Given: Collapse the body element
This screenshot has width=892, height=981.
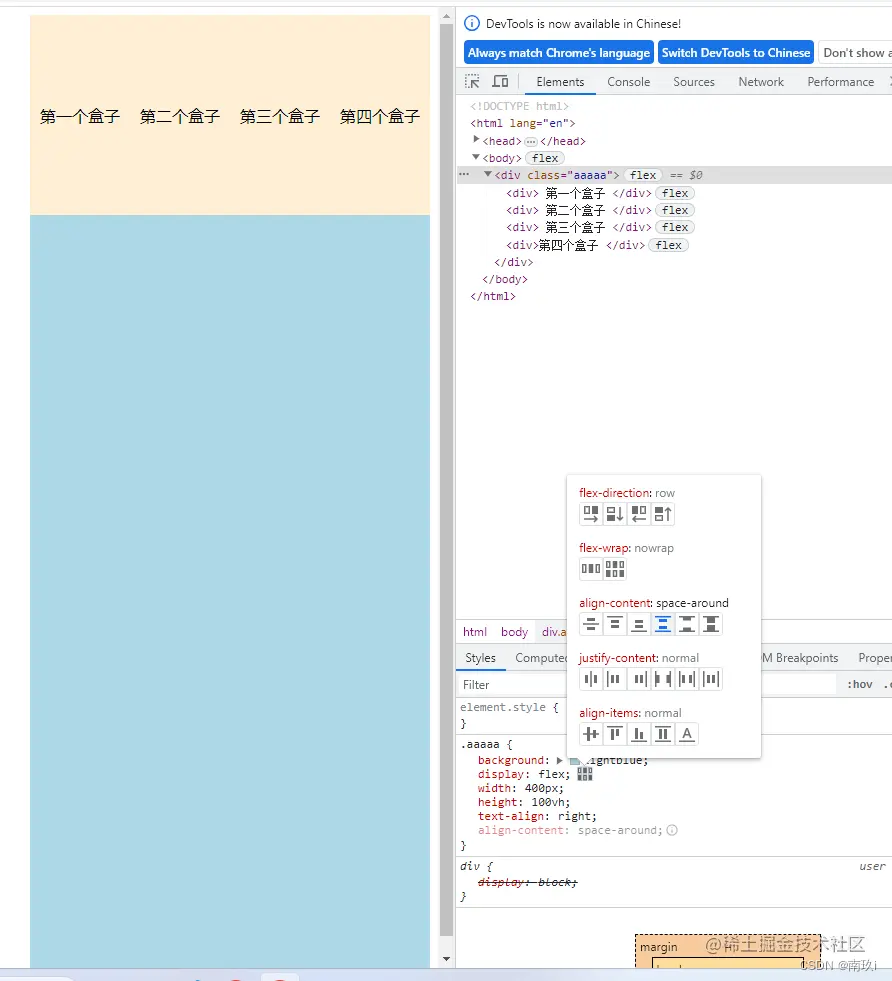Looking at the screenshot, I should point(476,157).
